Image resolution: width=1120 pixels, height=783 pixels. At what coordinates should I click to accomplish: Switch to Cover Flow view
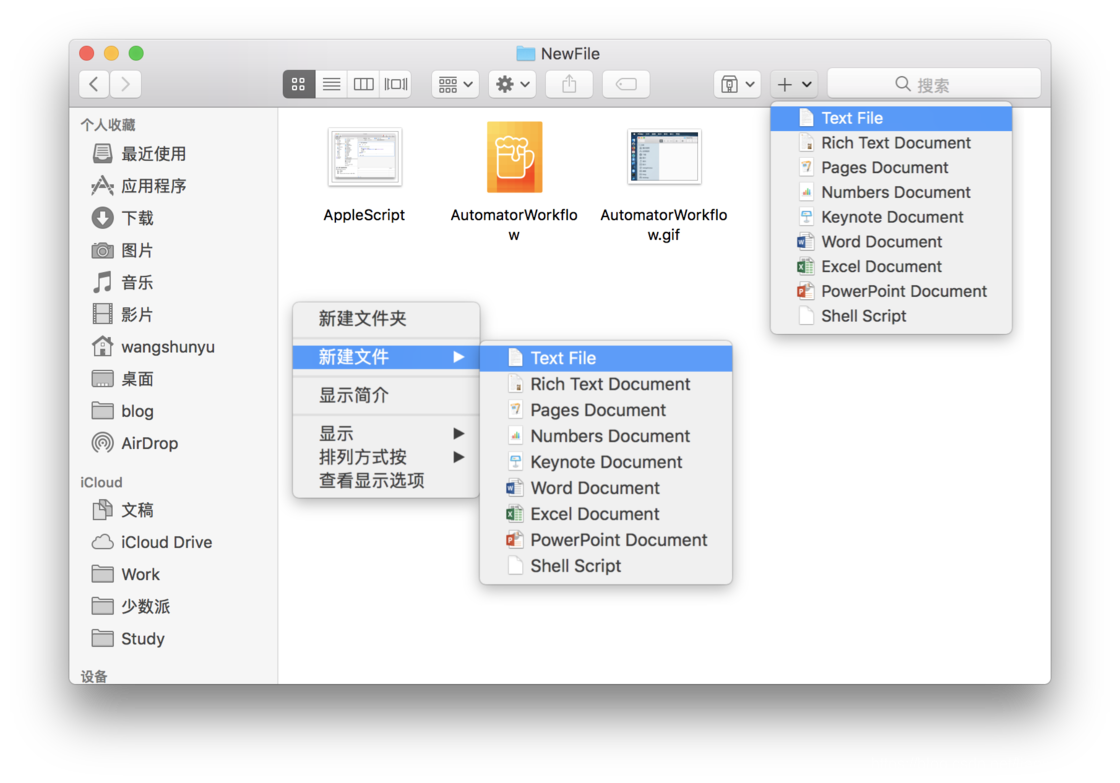(396, 84)
